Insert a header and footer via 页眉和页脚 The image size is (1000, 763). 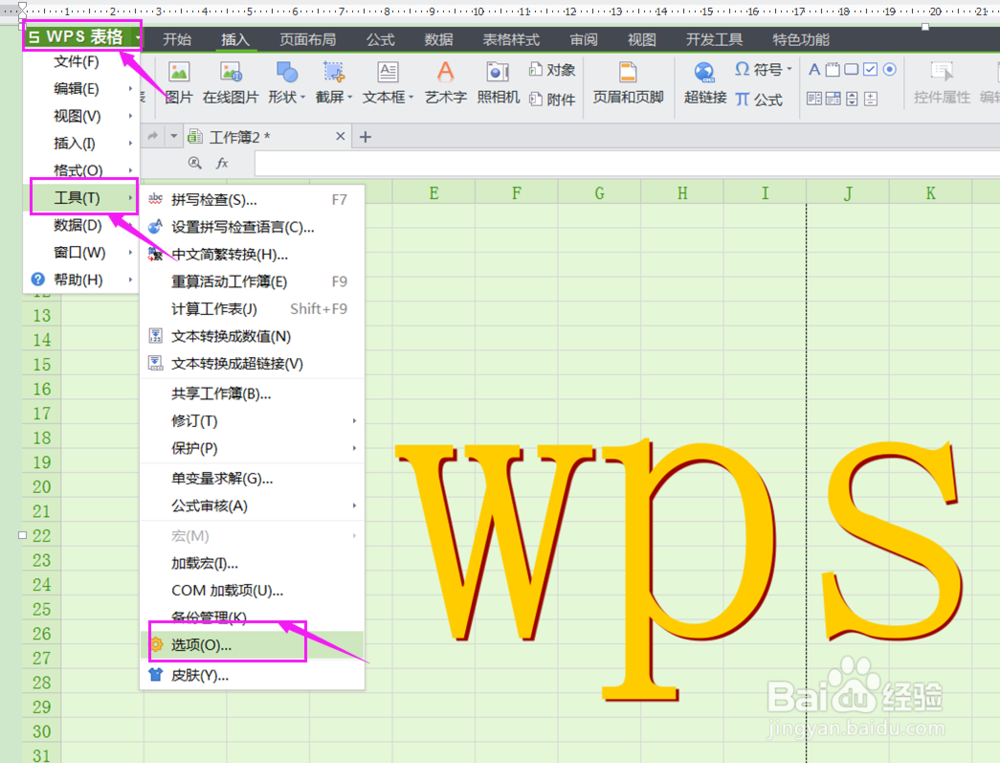[628, 80]
